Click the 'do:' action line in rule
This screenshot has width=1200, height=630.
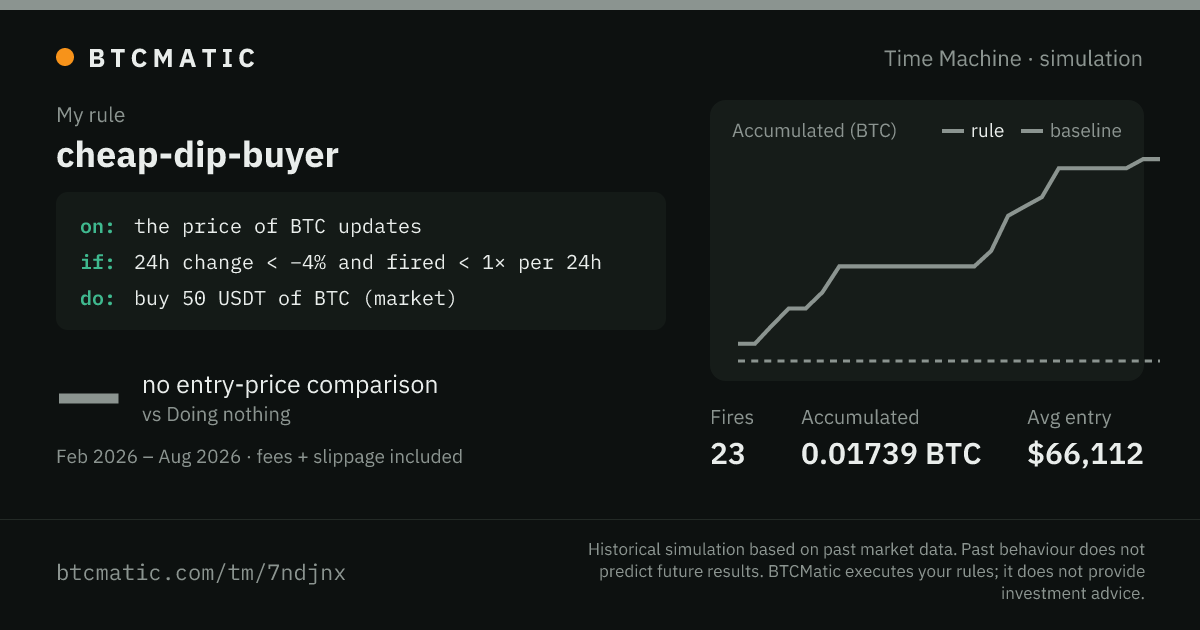(268, 298)
